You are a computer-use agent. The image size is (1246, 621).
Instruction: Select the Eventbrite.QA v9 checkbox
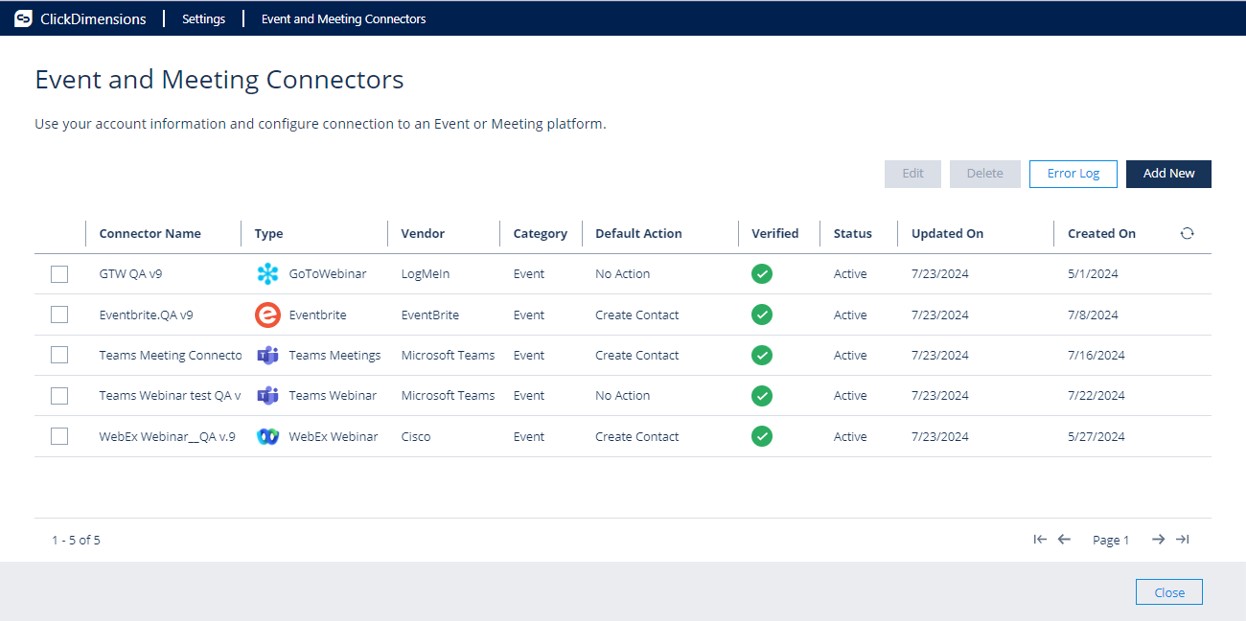[59, 315]
